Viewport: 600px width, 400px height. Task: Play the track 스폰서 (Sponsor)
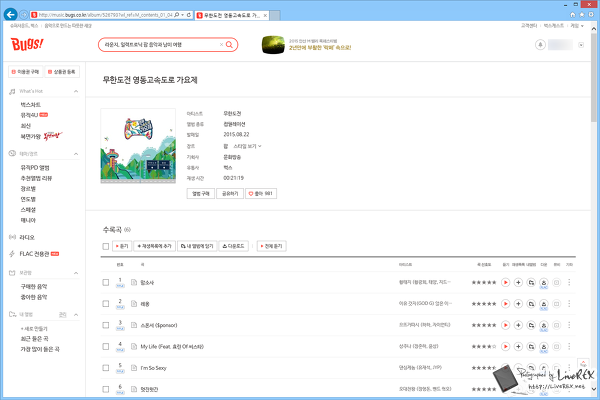click(505, 325)
